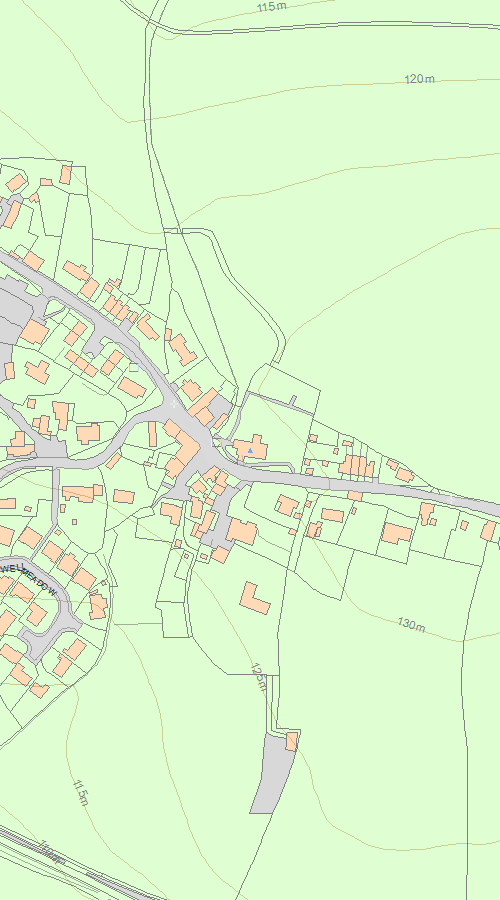Screen dimensions: 500x900
Task: Click the 125m contour label
Action: coord(259,677)
